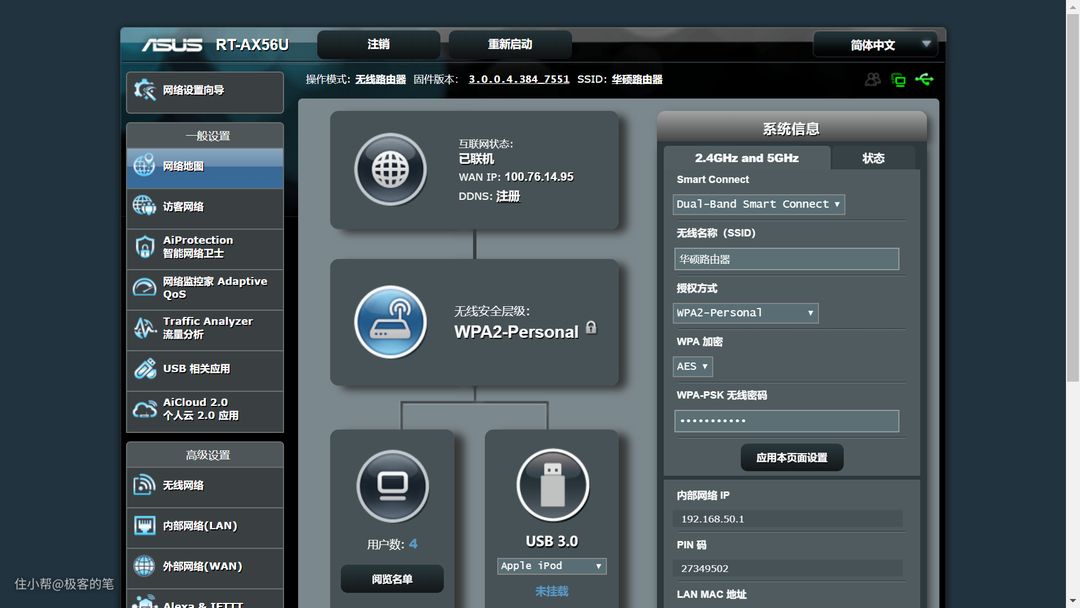
Task: Click the SSID wireless name input field
Action: tap(786, 259)
